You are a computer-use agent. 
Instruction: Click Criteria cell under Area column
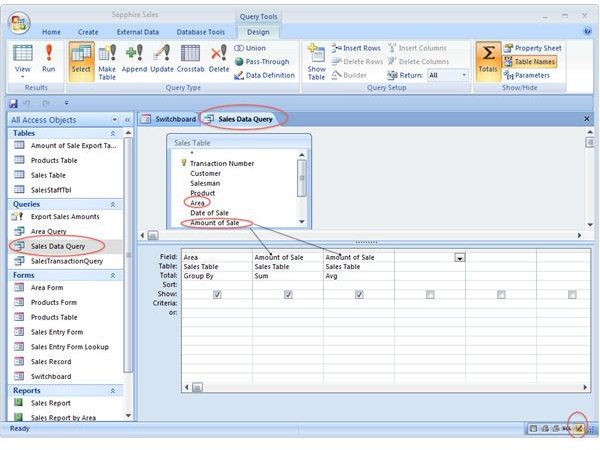[x=217, y=303]
